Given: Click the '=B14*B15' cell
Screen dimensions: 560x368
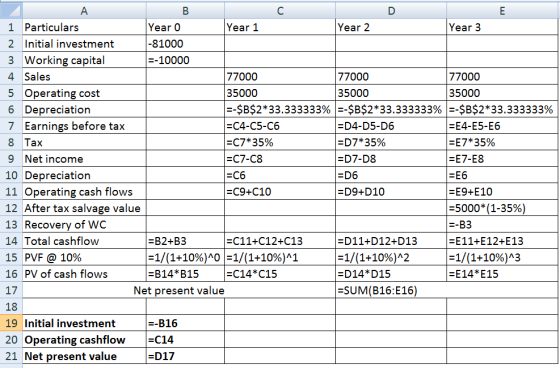Looking at the screenshot, I should pos(185,274).
